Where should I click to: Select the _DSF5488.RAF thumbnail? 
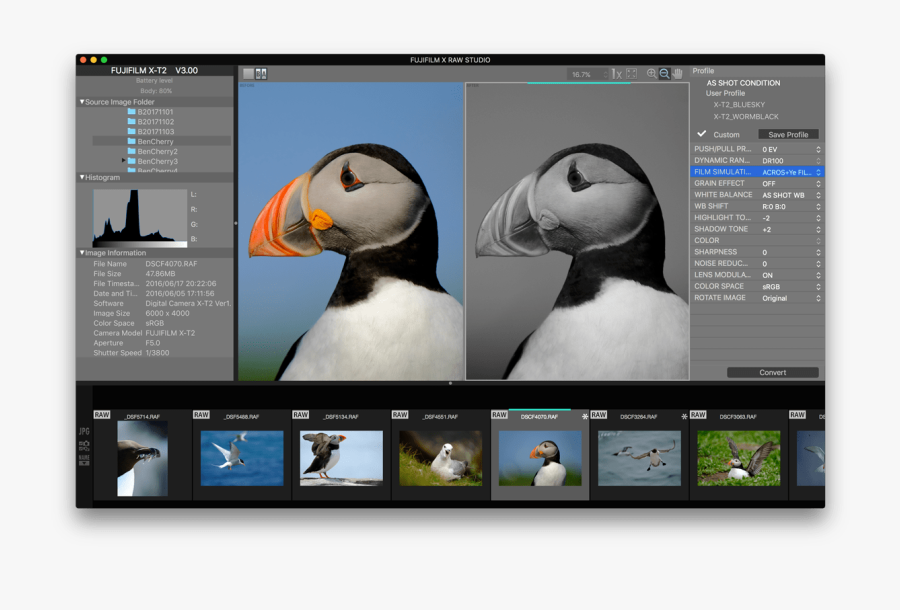(241, 457)
